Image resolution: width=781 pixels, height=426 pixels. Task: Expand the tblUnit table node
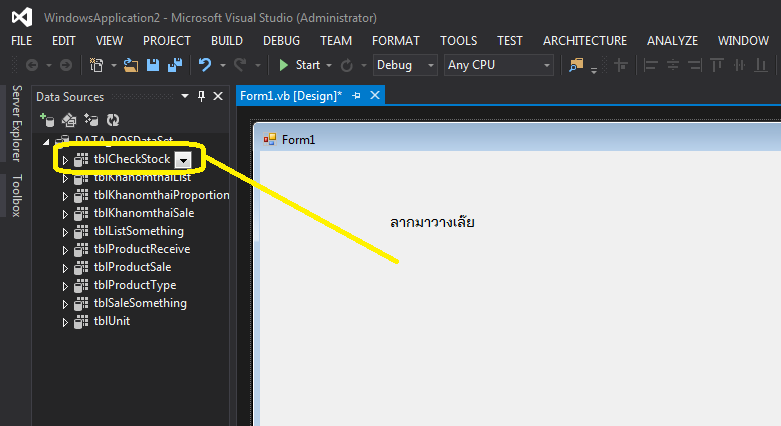pos(65,322)
